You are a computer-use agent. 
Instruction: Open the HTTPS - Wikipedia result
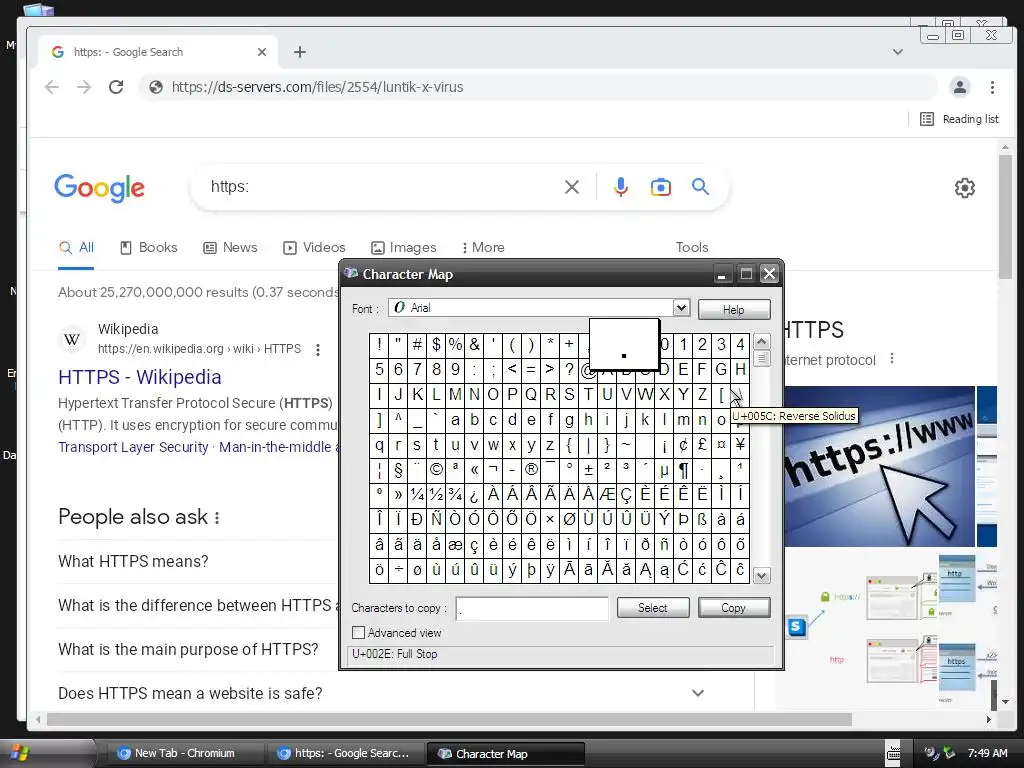(x=140, y=377)
